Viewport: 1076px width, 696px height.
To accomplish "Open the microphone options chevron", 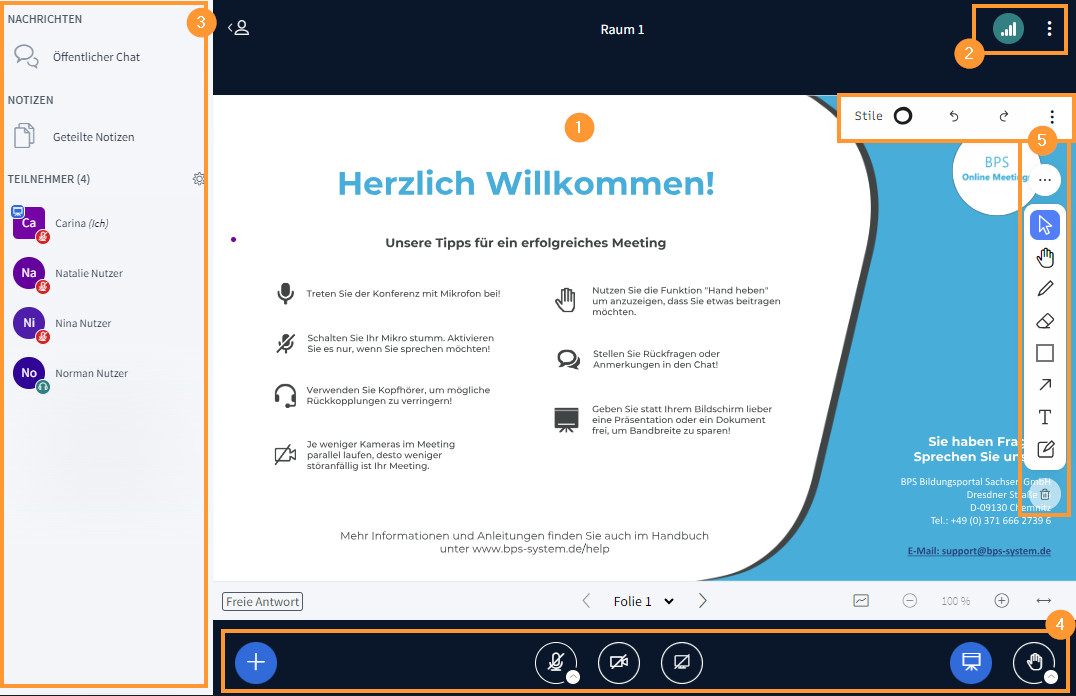I will coord(574,678).
